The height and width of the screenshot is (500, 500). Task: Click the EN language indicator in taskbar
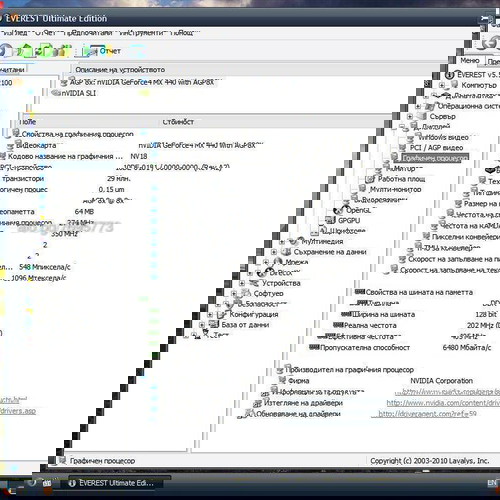click(492, 483)
